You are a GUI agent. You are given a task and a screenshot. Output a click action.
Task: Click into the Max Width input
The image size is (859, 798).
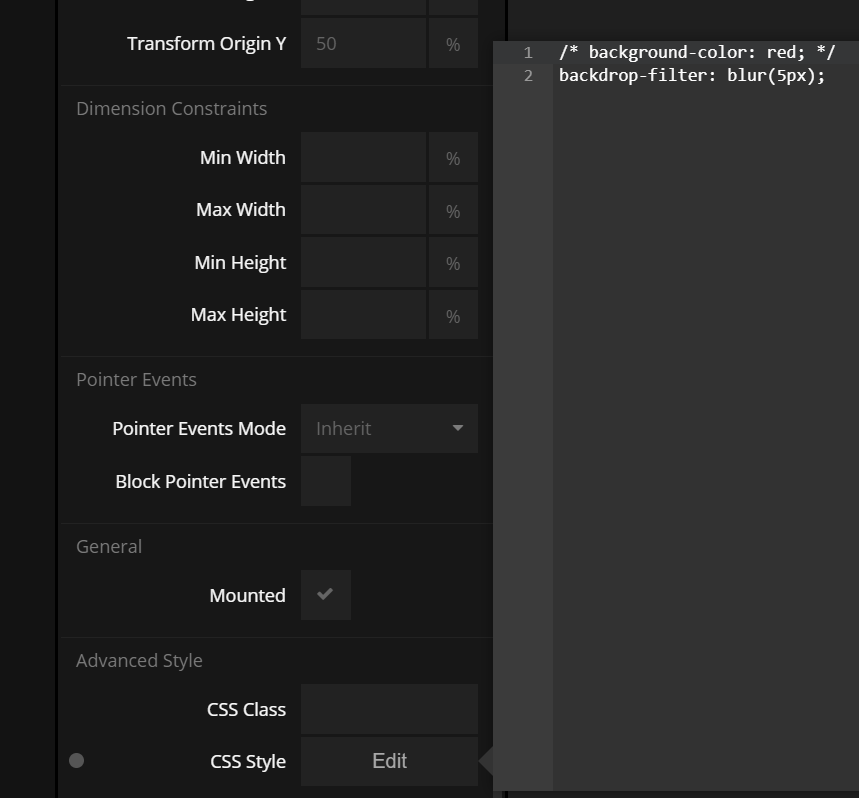click(x=363, y=210)
